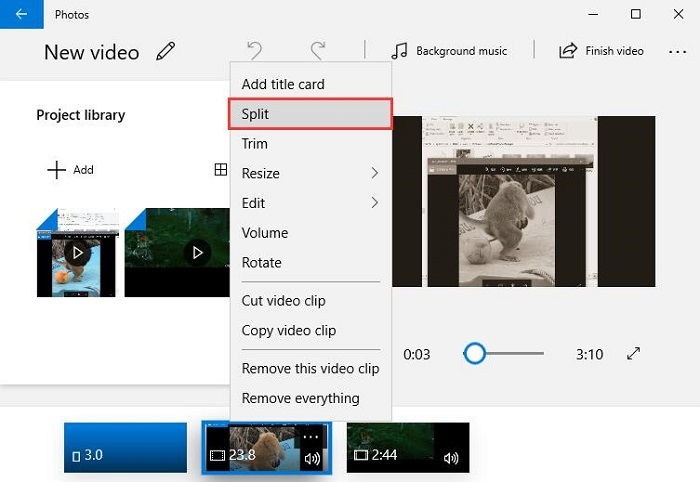Click the redo arrow icon
The width and height of the screenshot is (700, 482).
[318, 51]
